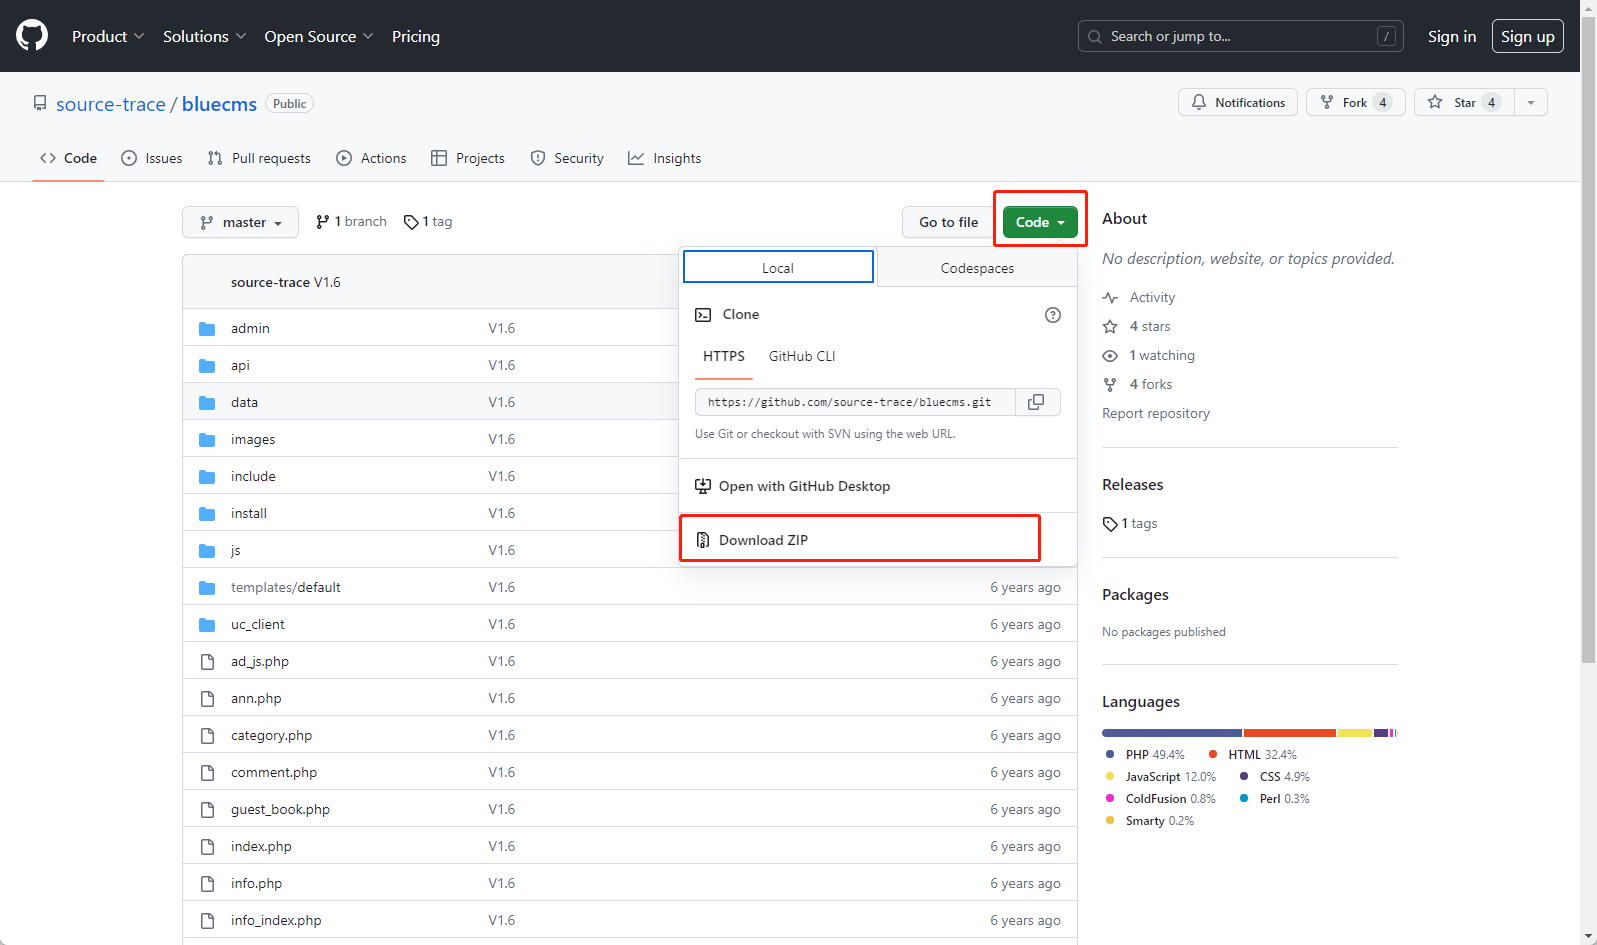
Task: Click the admin folder icon
Action: (x=207, y=329)
